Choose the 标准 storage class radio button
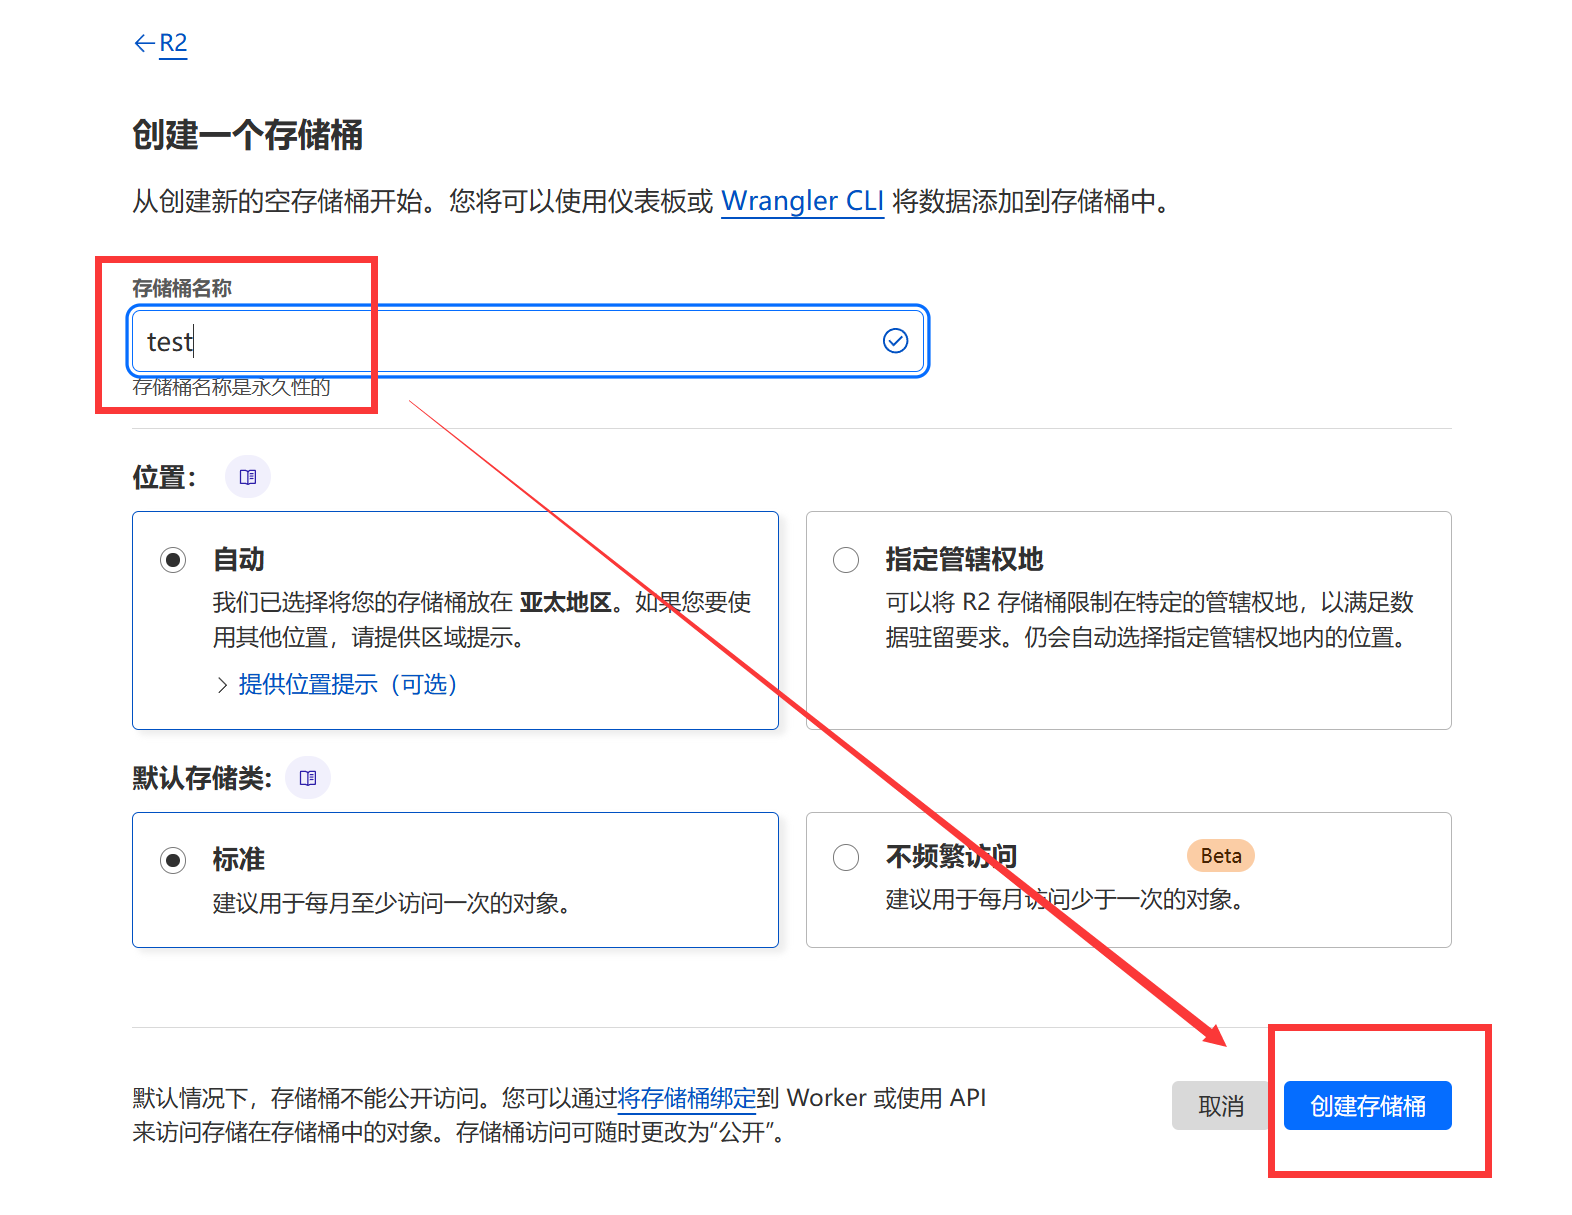Viewport: 1572px width, 1215px height. 173,860
